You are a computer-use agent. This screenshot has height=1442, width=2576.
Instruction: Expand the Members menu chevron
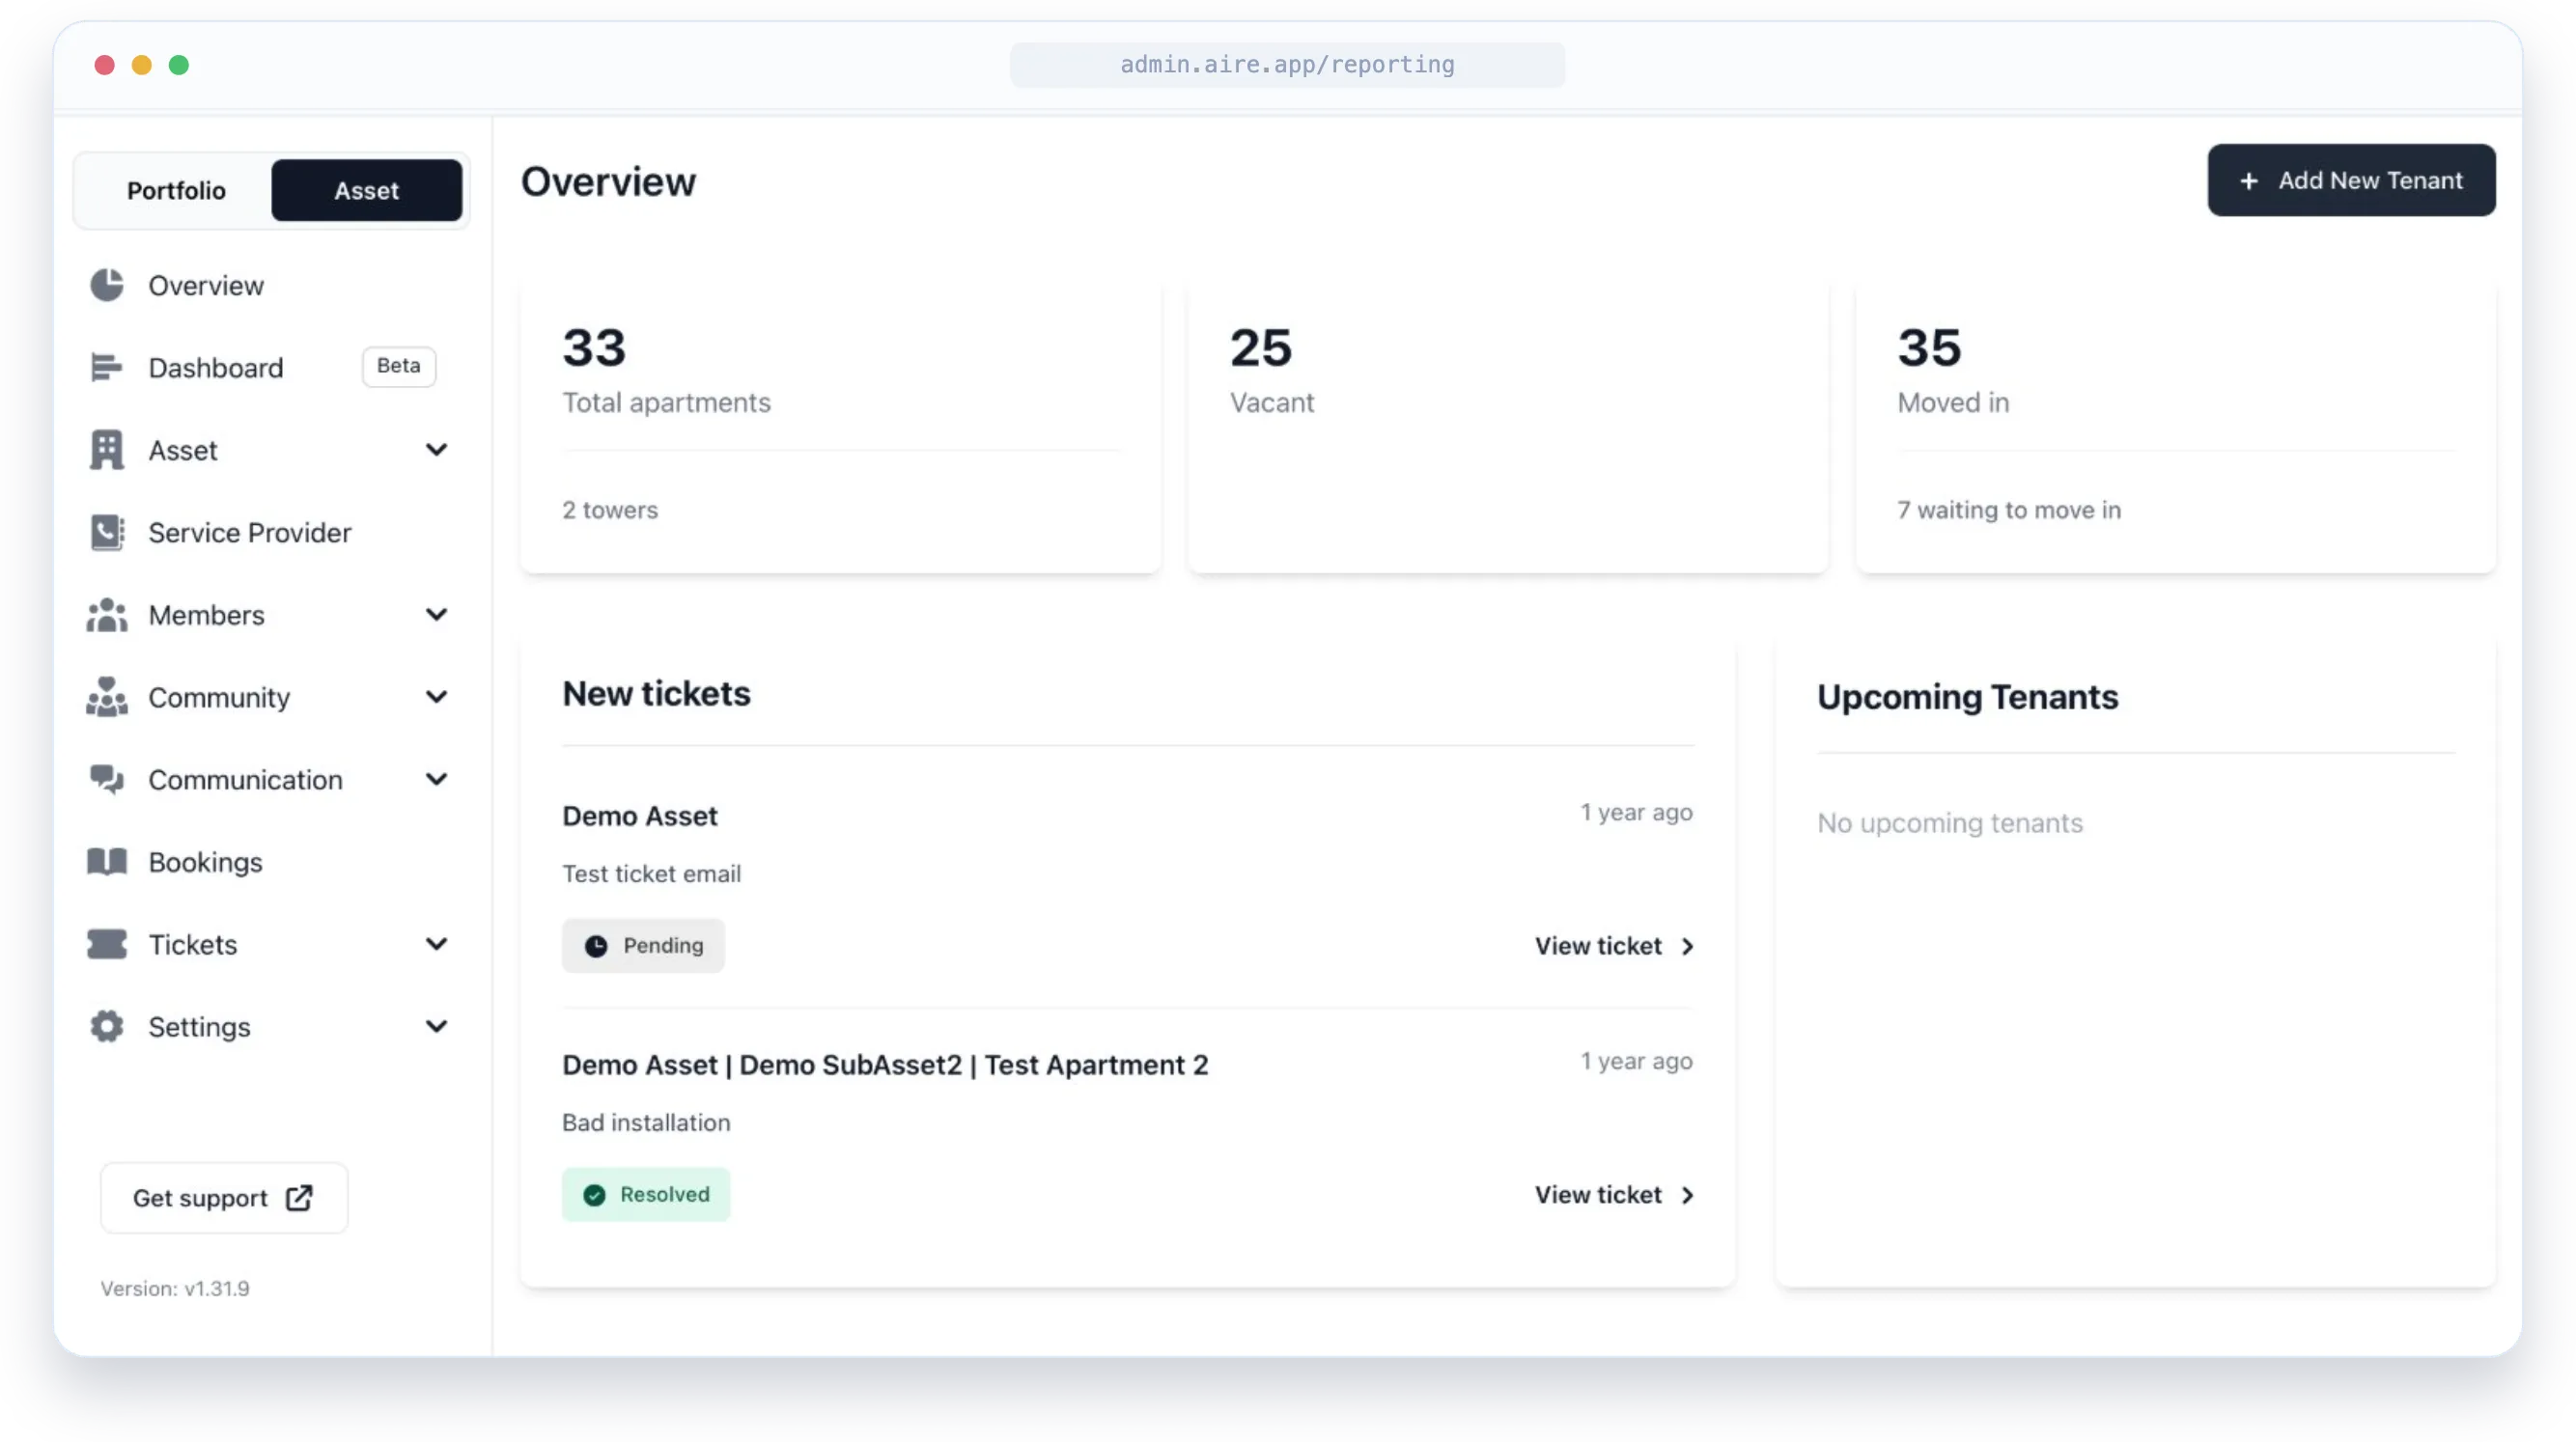tap(436, 615)
